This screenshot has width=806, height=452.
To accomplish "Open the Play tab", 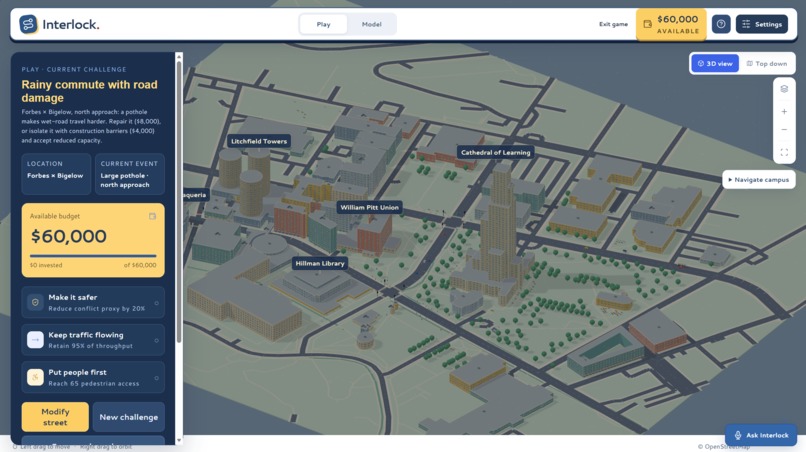I will [x=323, y=24].
